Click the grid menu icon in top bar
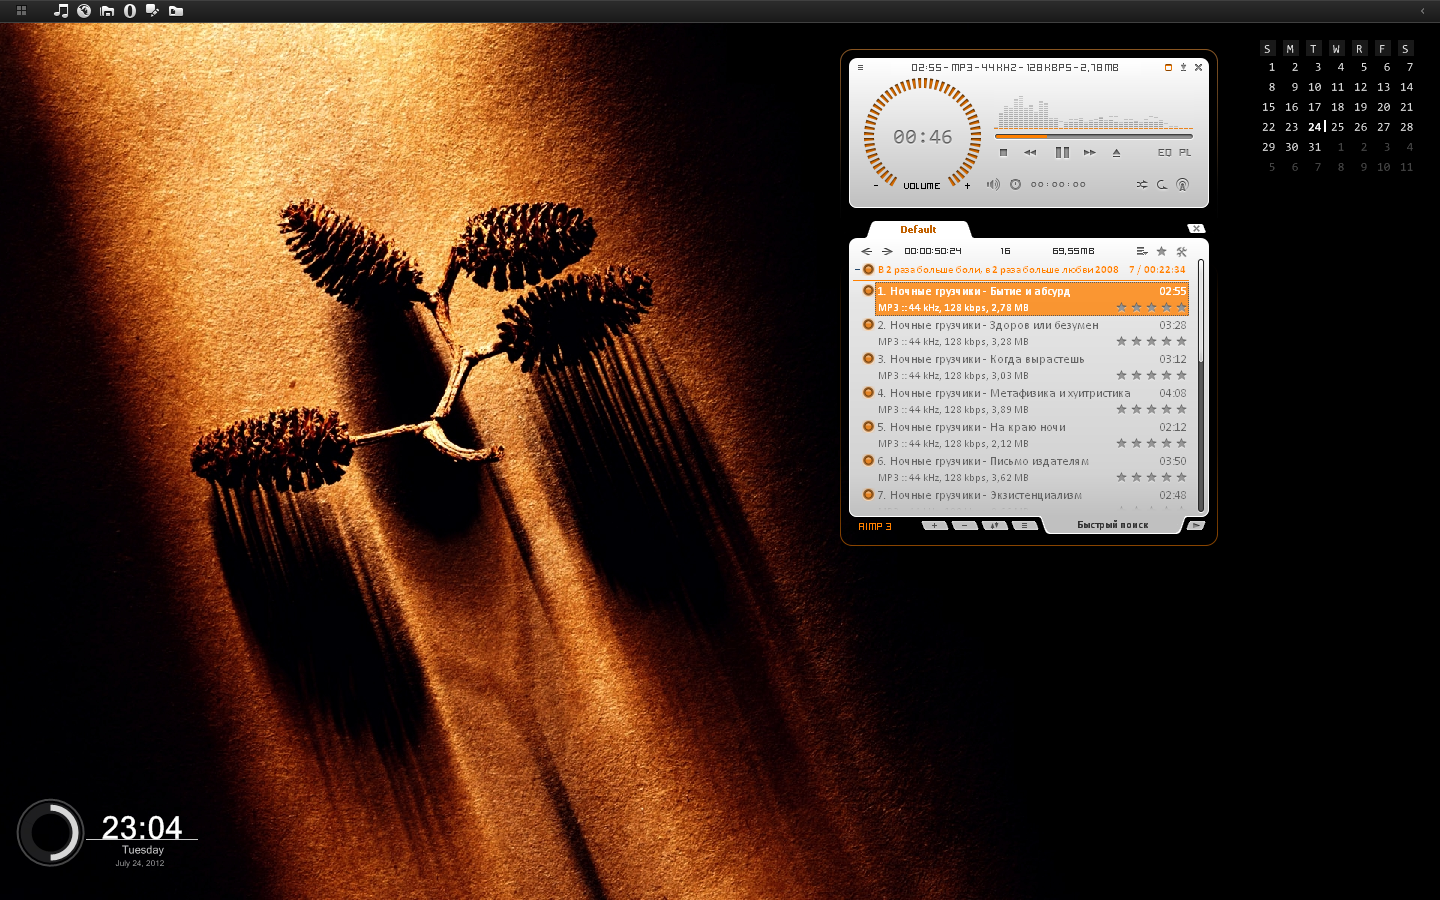The image size is (1440, 900). (21, 11)
